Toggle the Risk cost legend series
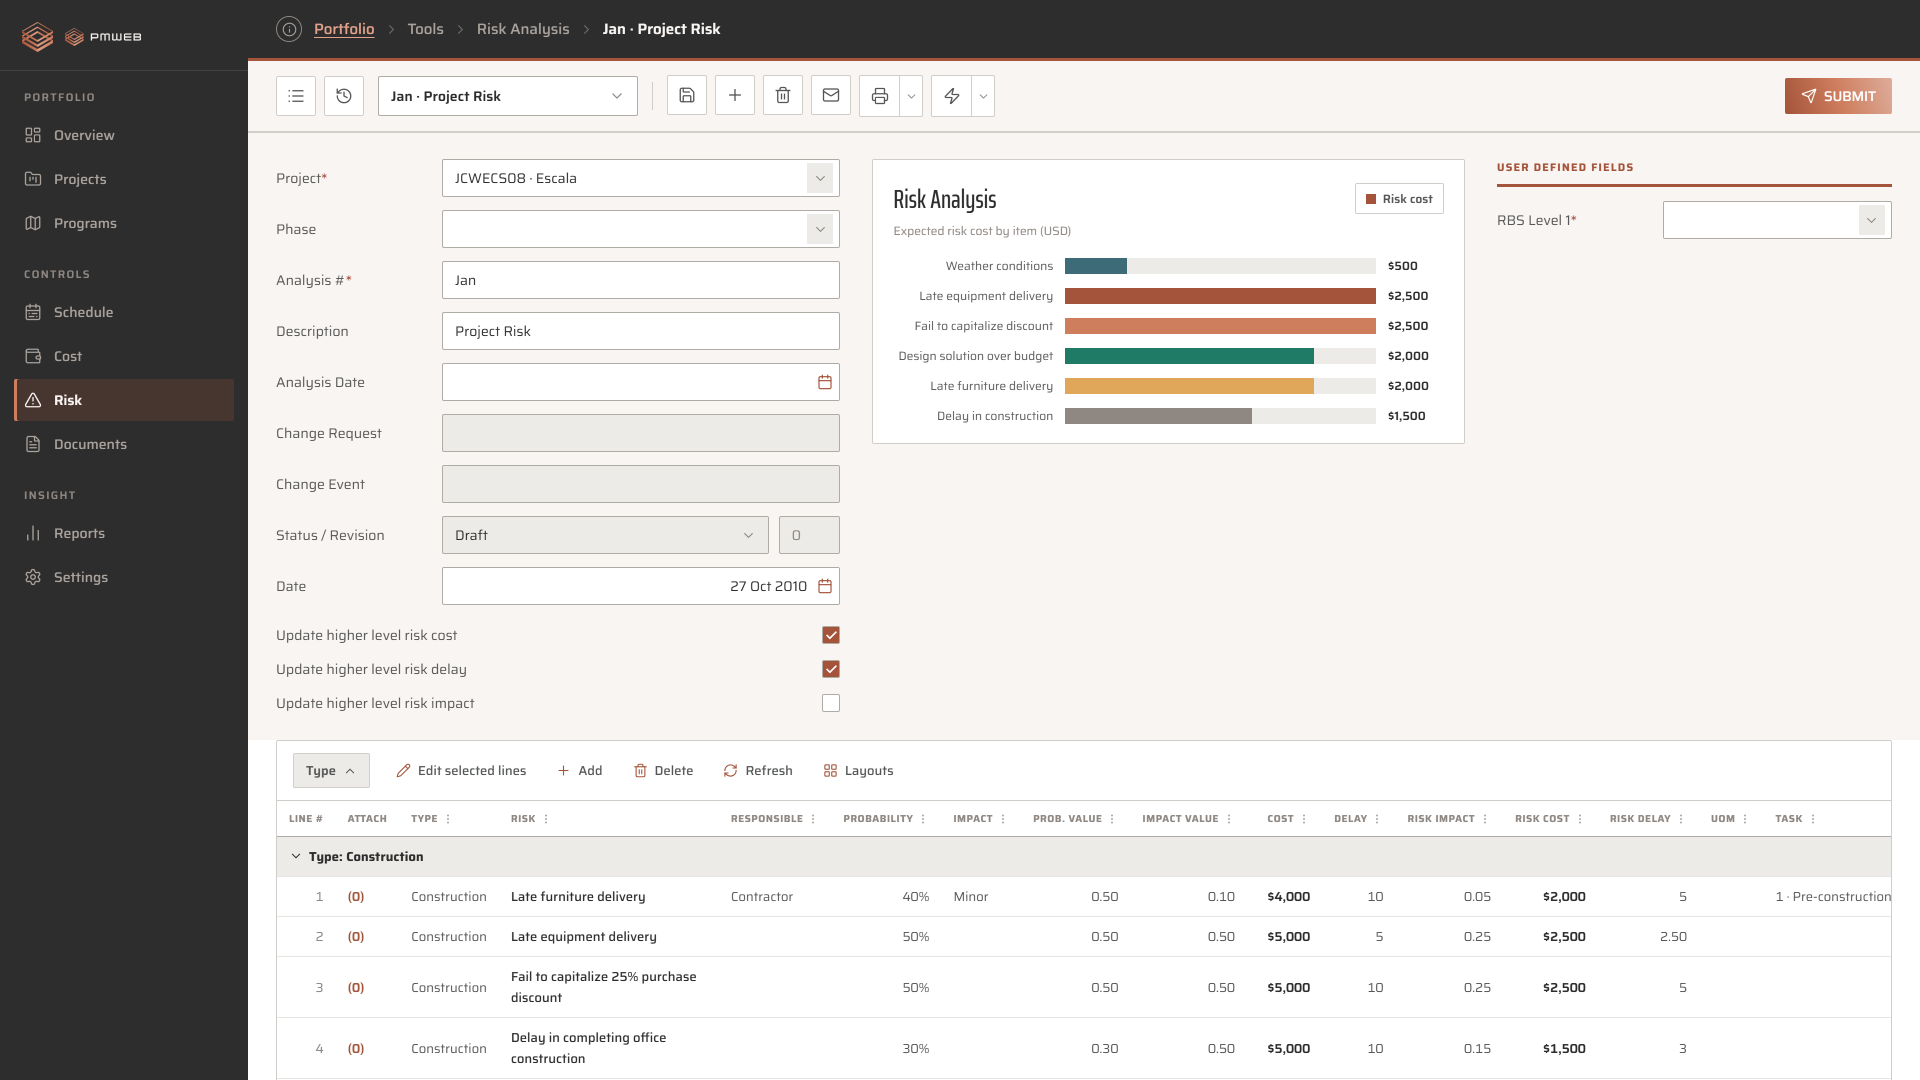The image size is (1920, 1080). coord(1399,199)
